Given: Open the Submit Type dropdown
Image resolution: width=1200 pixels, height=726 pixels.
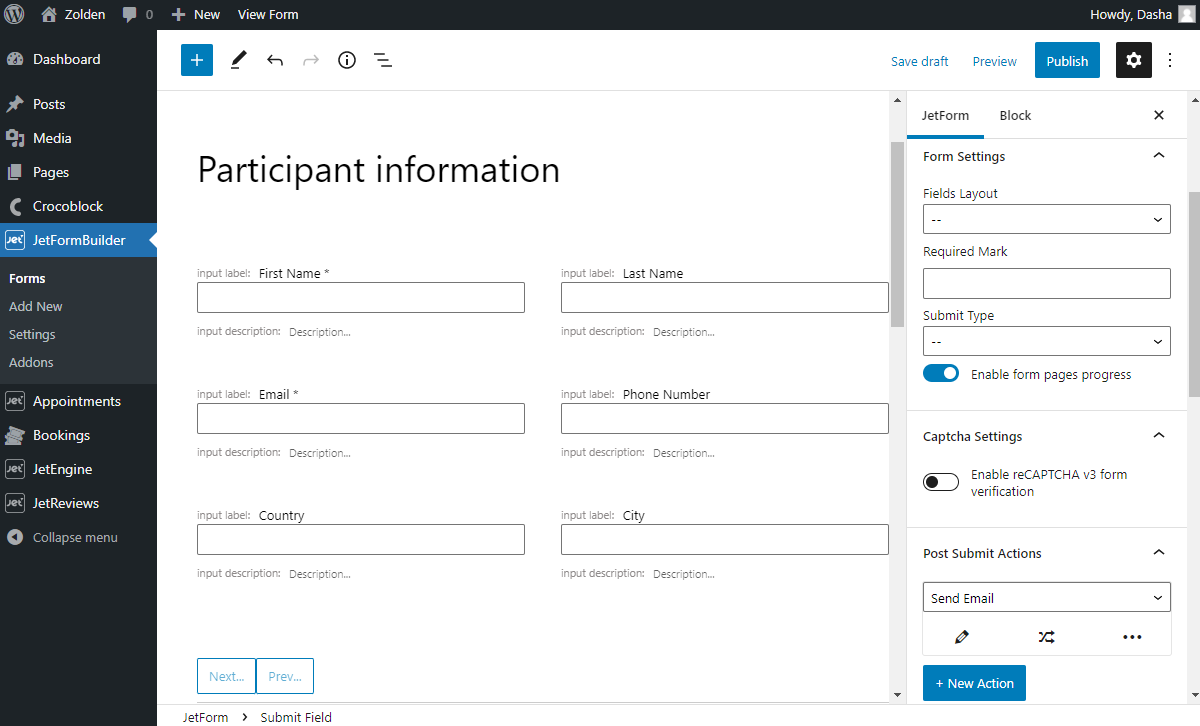Looking at the screenshot, I should tap(1046, 341).
